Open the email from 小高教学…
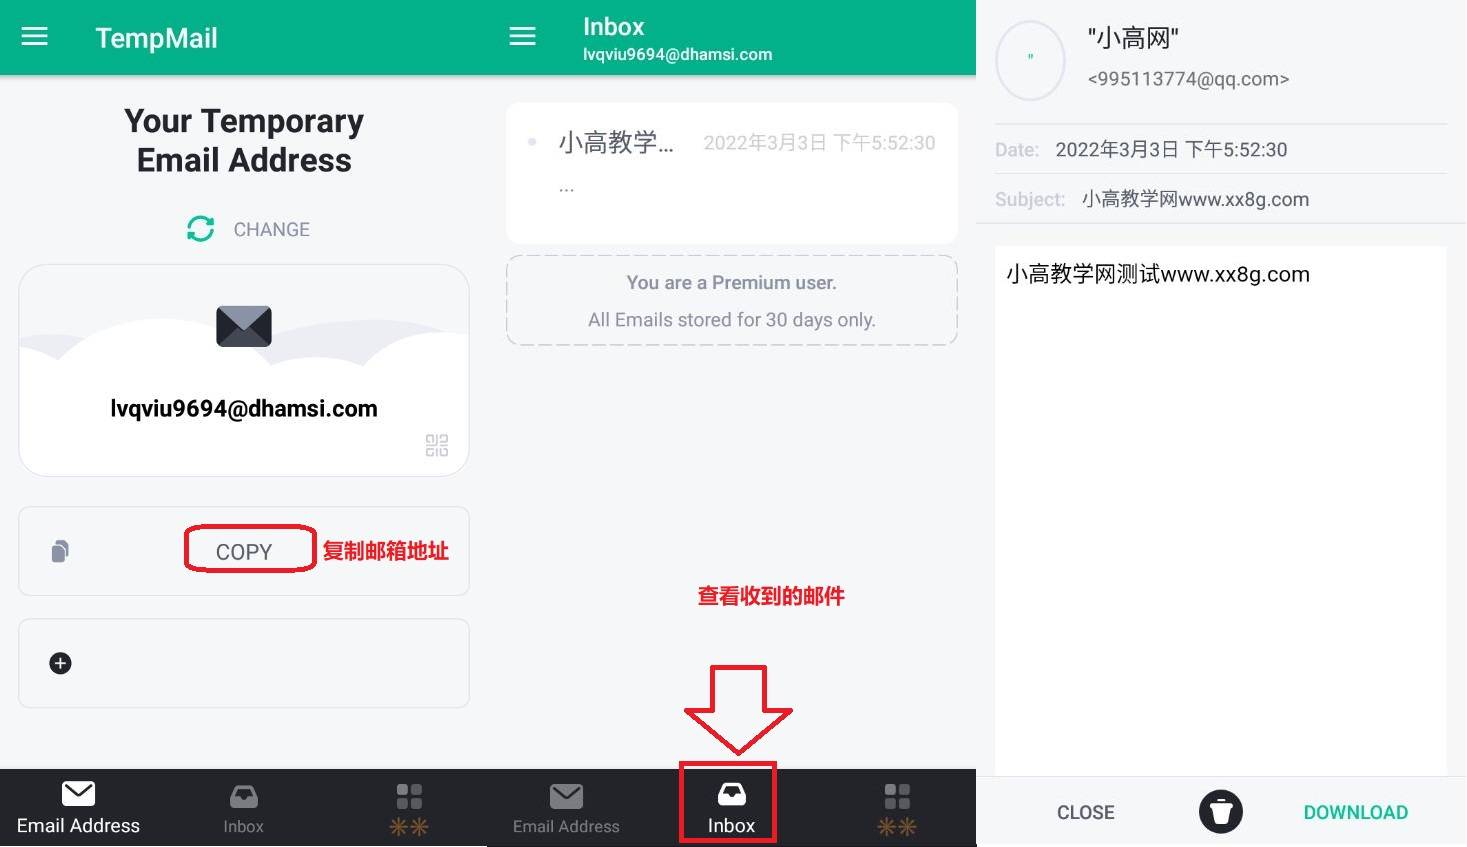The height and width of the screenshot is (847, 1467). (x=732, y=173)
